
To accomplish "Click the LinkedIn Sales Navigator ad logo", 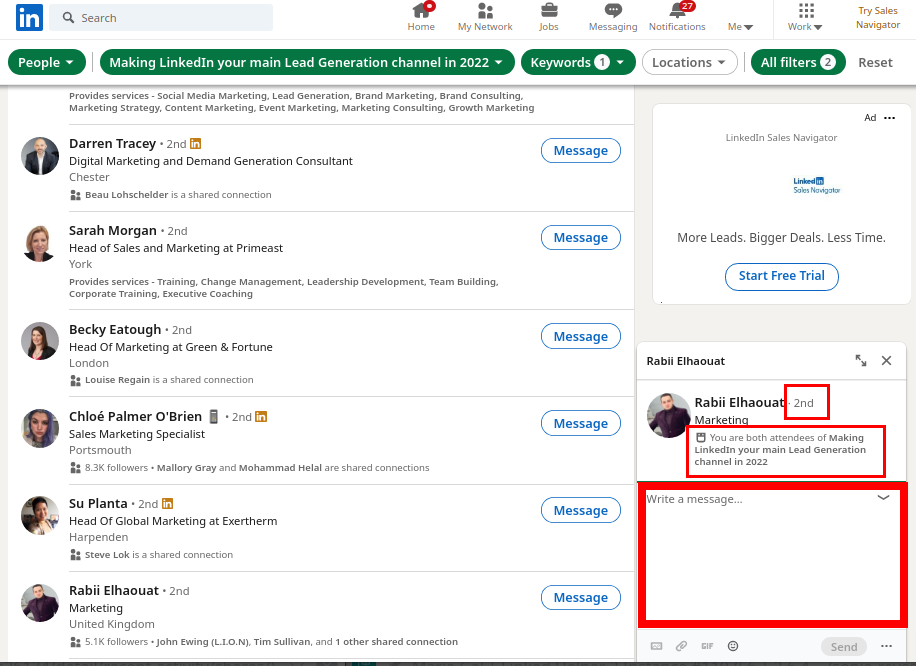I will coord(817,185).
